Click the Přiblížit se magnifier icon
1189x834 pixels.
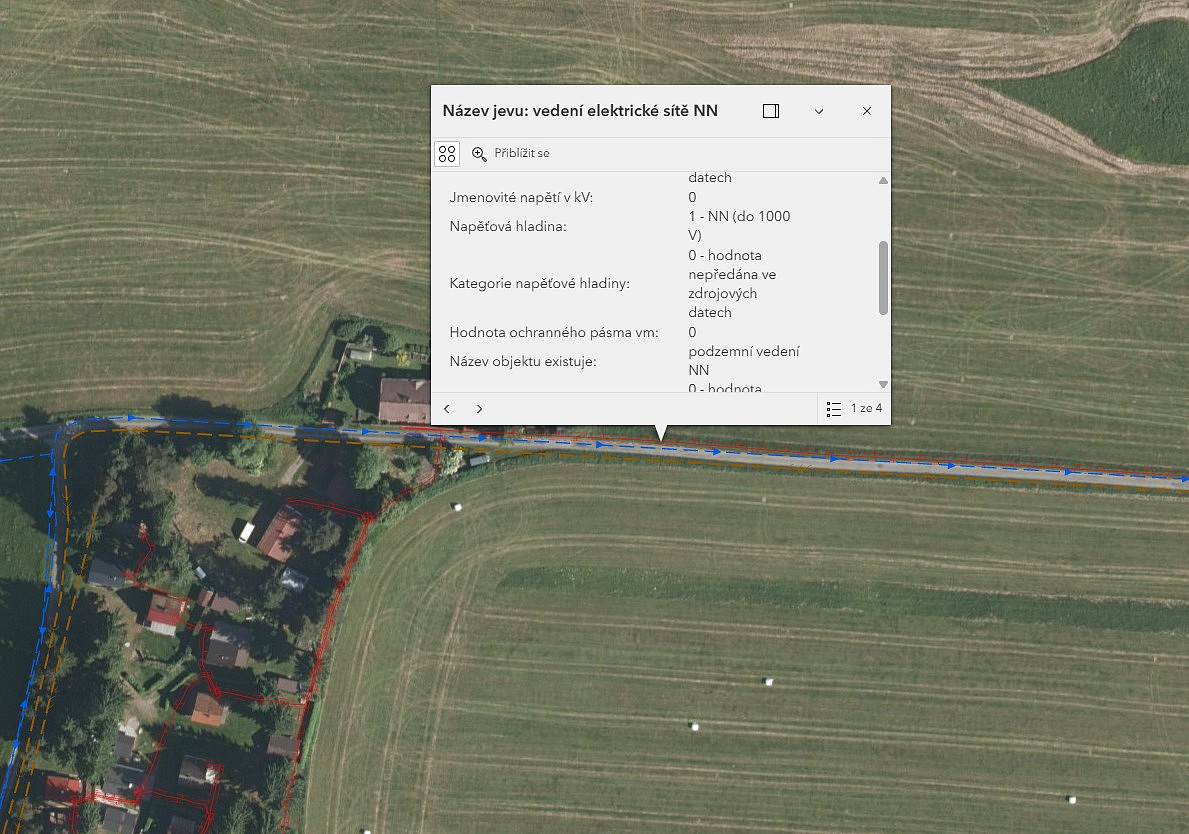478,154
